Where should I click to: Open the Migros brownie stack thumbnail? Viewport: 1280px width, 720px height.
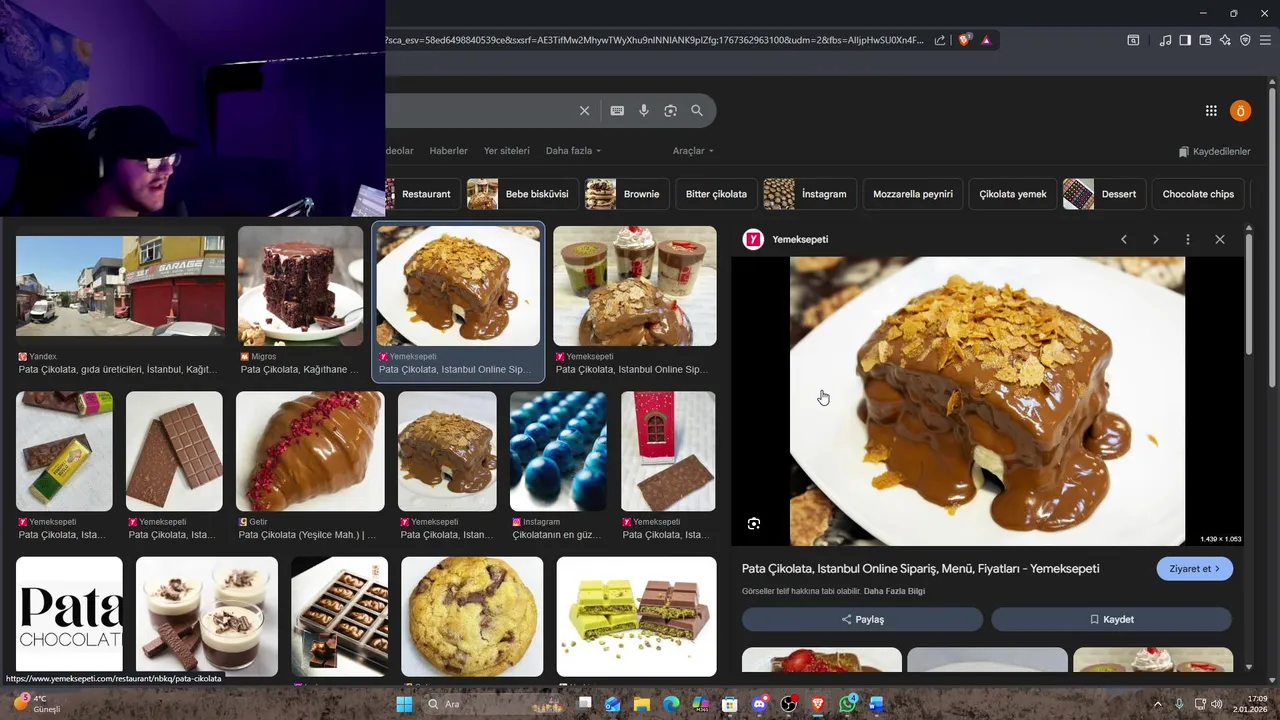[x=300, y=286]
